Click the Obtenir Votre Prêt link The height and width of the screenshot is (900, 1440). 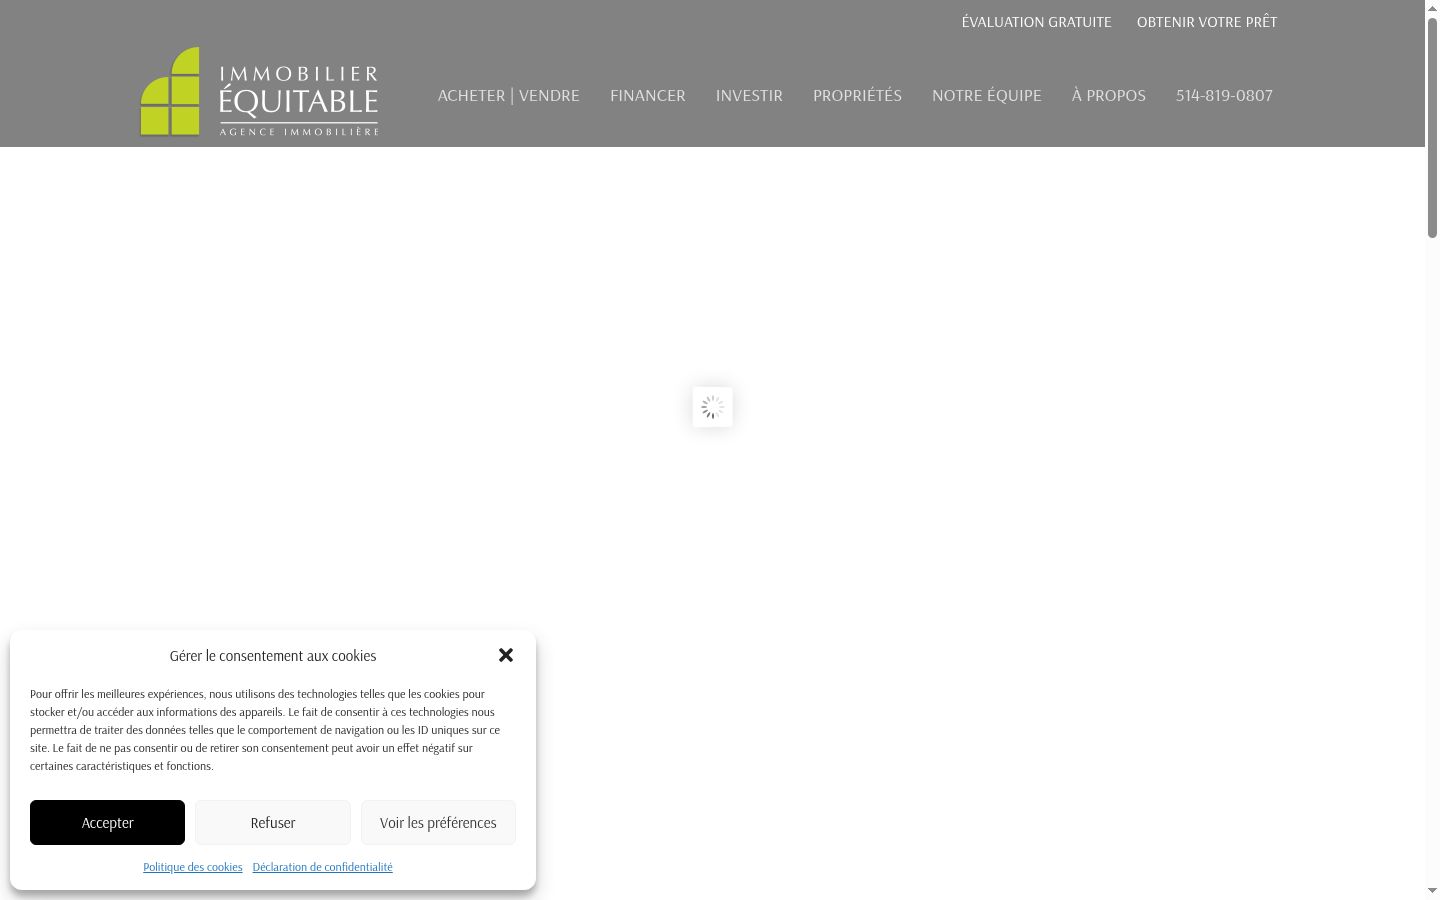(1207, 21)
